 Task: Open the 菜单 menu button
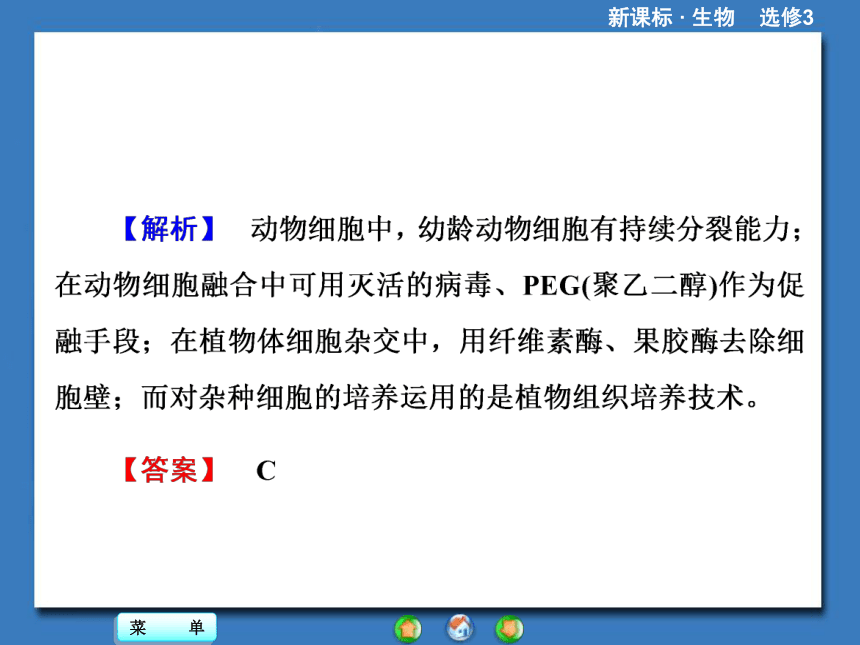point(167,627)
